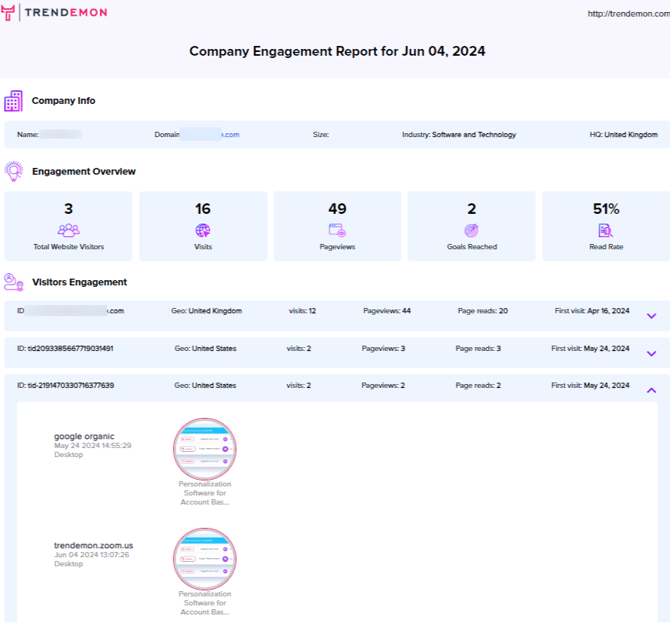Click the 51% Read Rate card
Image resolution: width=670 pixels, height=622 pixels.
[x=605, y=226]
